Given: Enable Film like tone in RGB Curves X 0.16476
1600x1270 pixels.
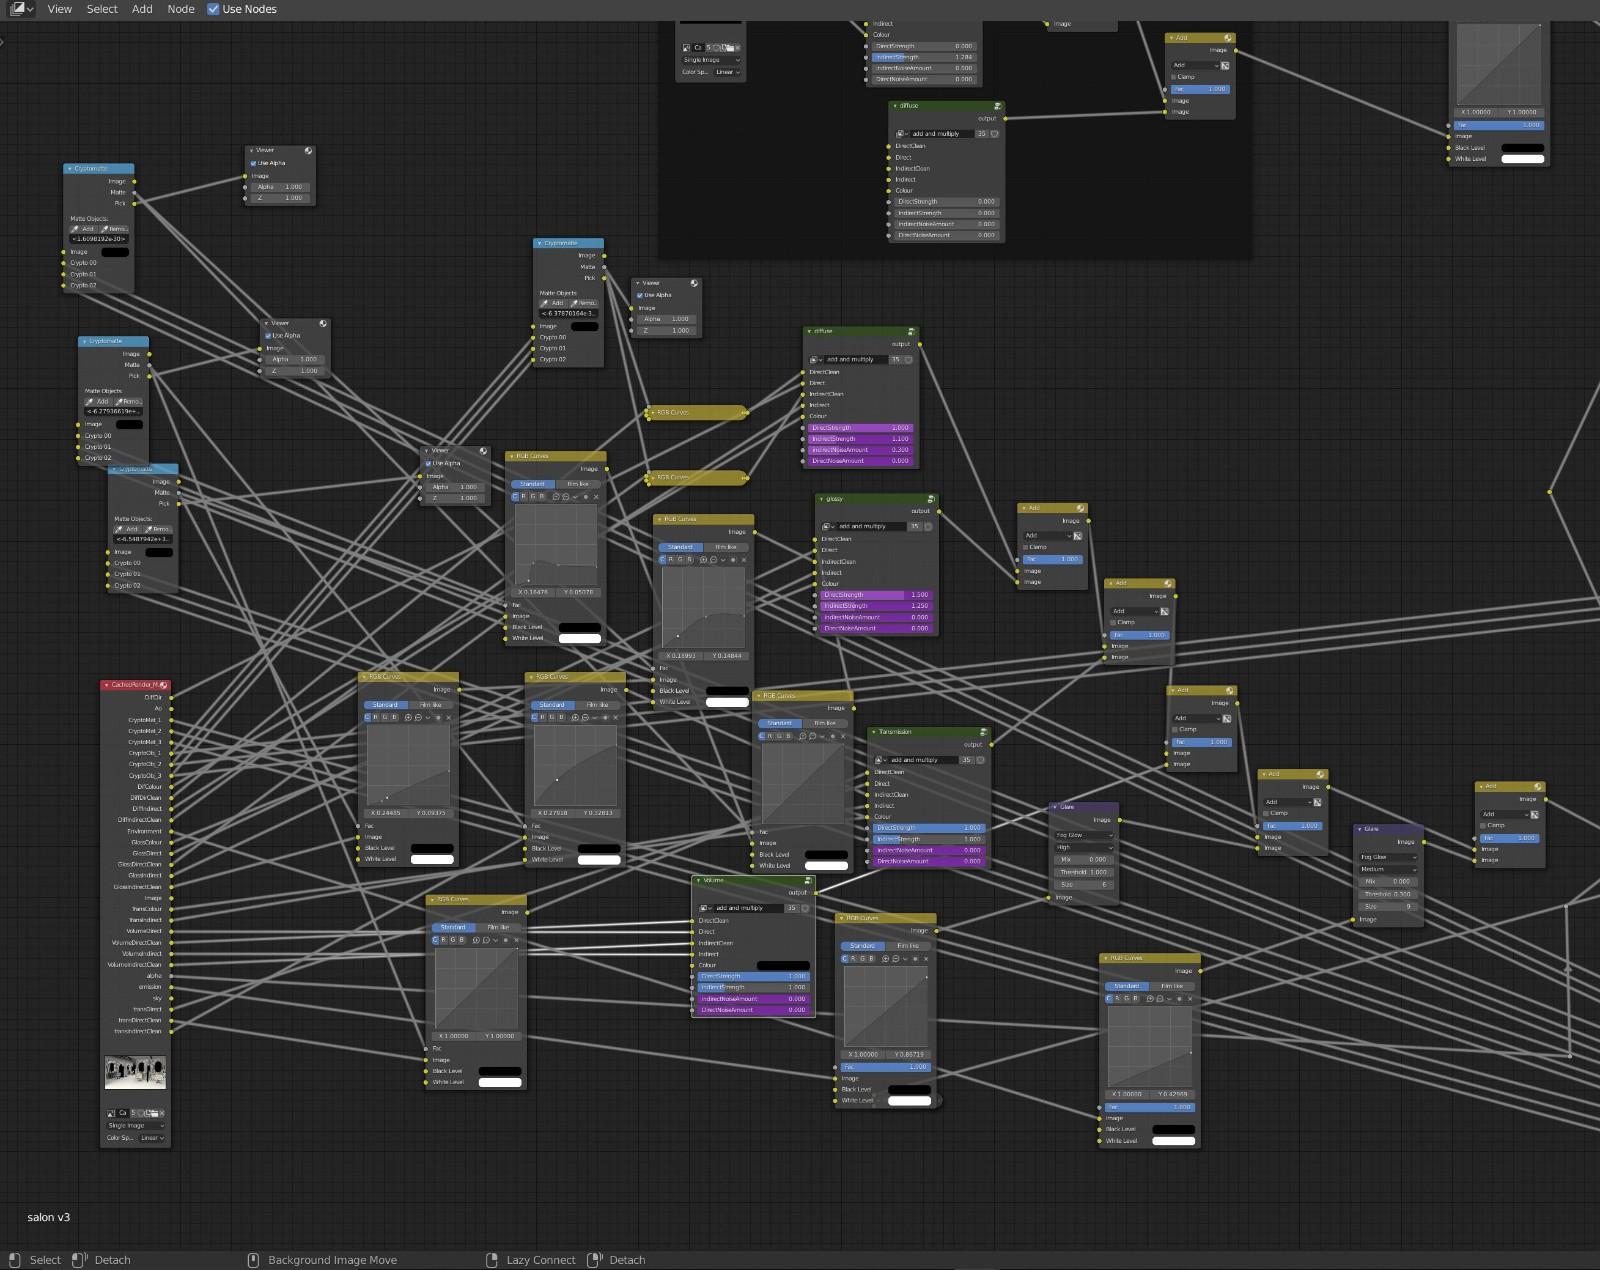Looking at the screenshot, I should pyautogui.click(x=578, y=484).
